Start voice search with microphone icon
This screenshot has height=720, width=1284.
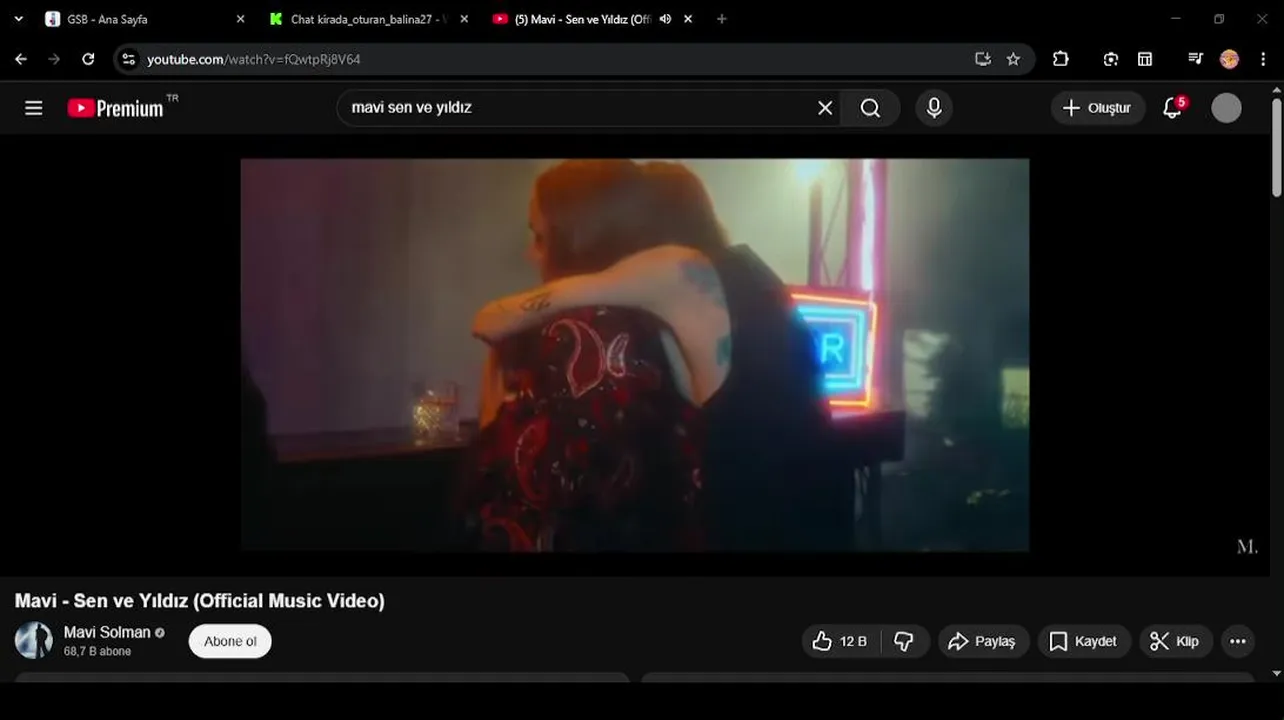[934, 108]
